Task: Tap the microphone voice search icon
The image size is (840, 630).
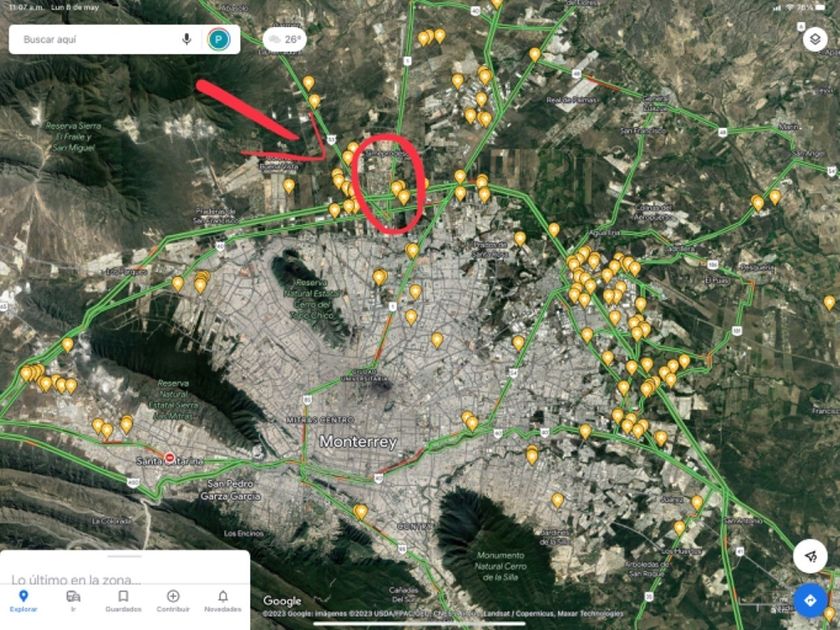Action: coord(186,39)
